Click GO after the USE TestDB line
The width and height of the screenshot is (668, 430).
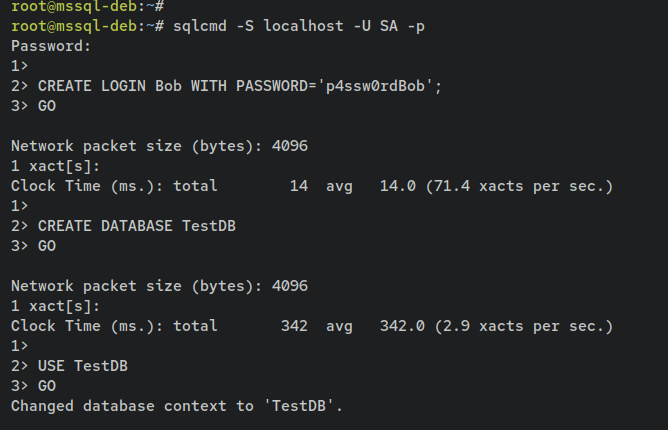pos(46,386)
